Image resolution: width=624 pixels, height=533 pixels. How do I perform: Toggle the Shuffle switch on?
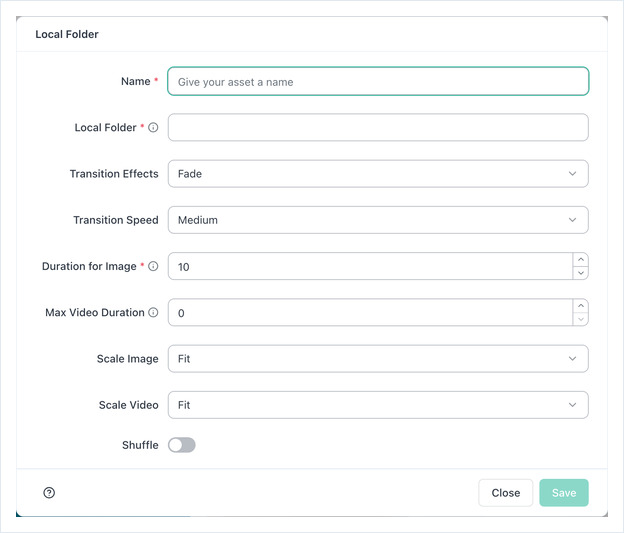tap(181, 445)
